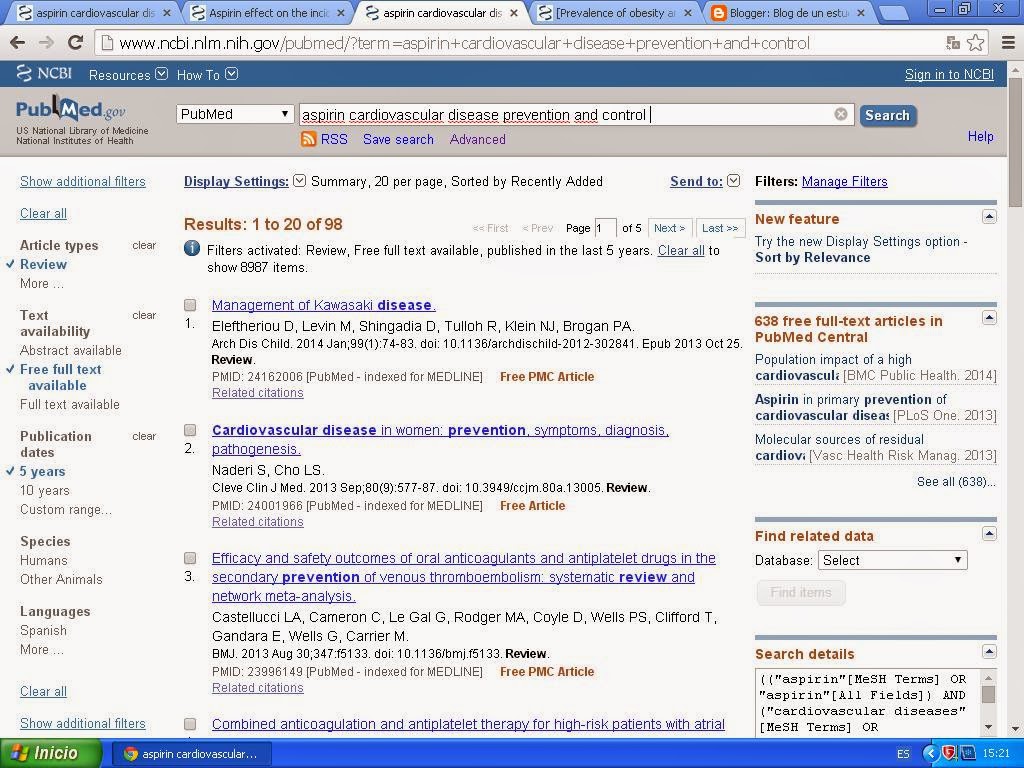Enable the Humans species filter
Viewport: 1024px width, 768px height.
pos(43,560)
